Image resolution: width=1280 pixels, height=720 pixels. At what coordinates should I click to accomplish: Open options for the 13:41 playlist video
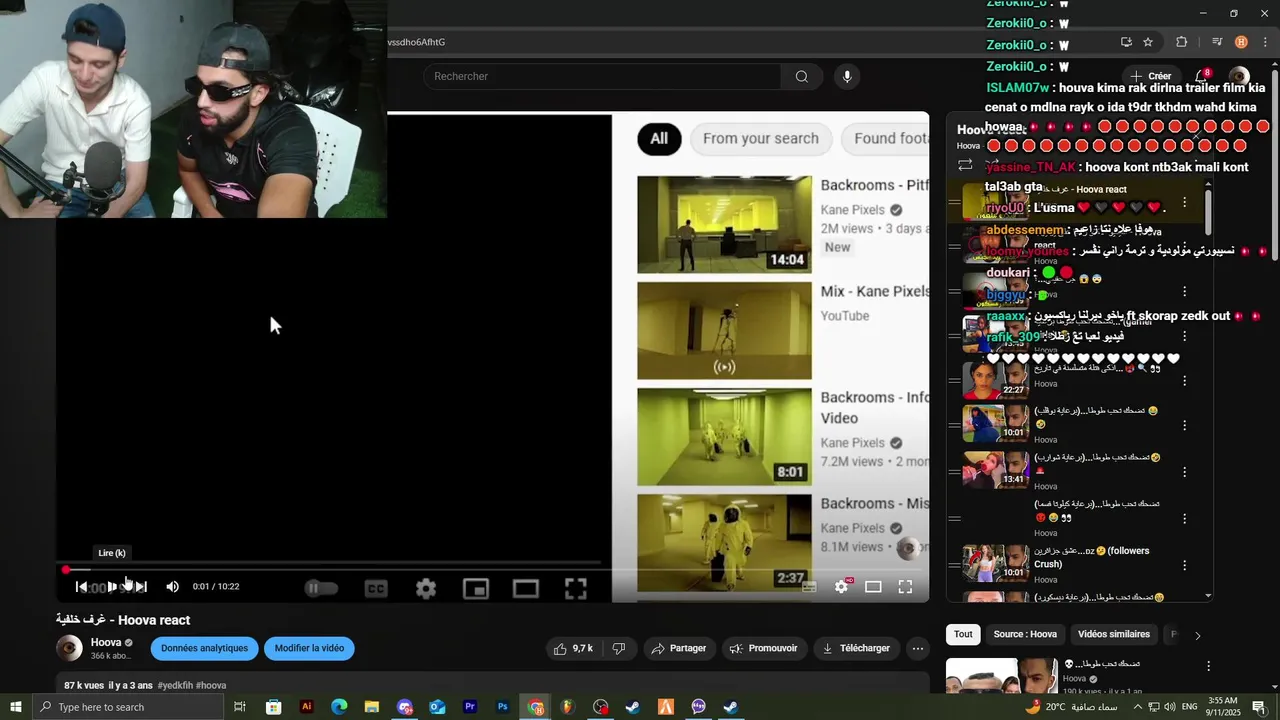[1184, 470]
